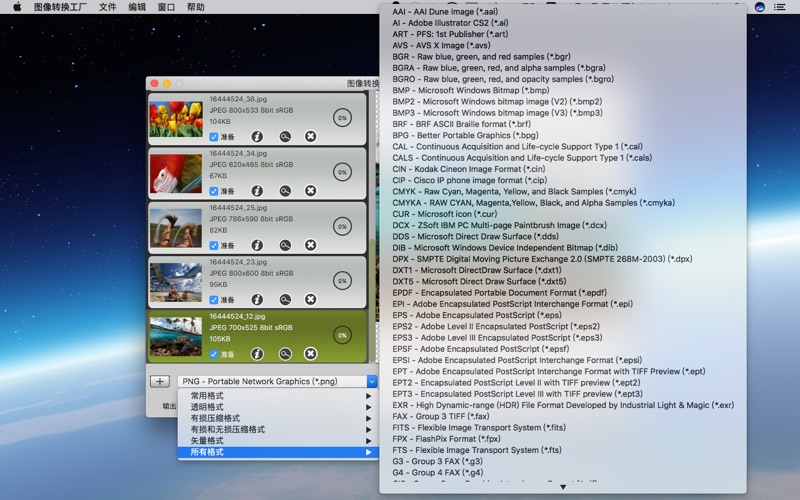
Task: Click info icon for 16444524_23.jpg
Action: pyautogui.click(x=257, y=299)
